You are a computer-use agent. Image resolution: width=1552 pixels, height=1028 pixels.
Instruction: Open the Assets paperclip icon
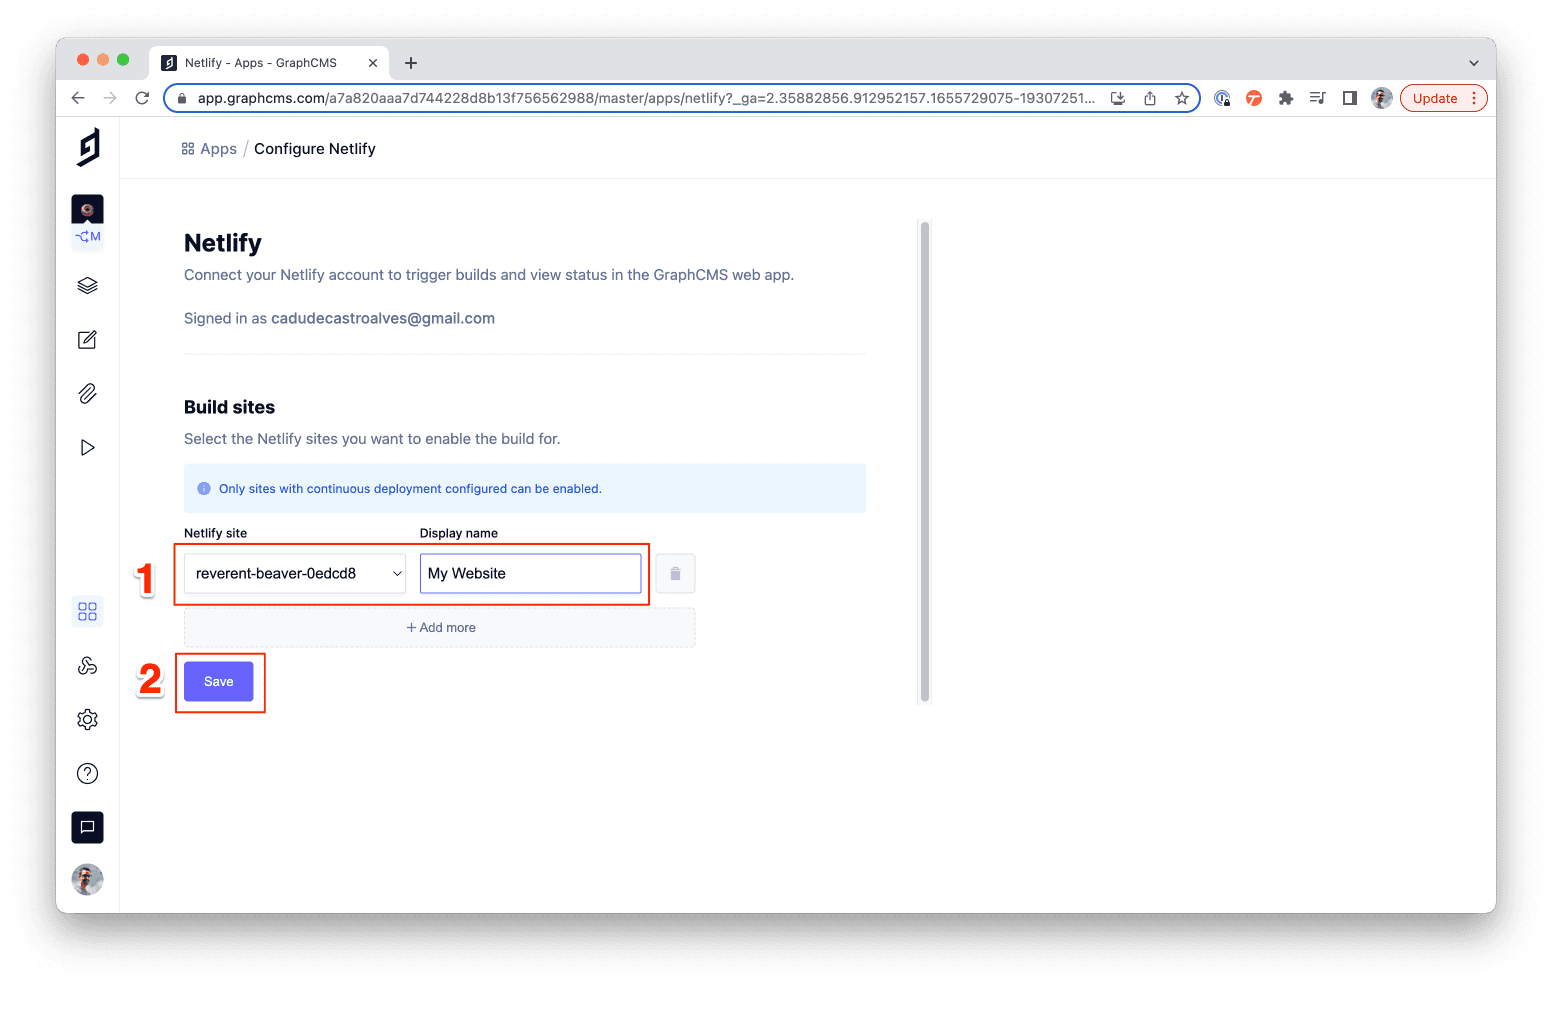pos(87,394)
